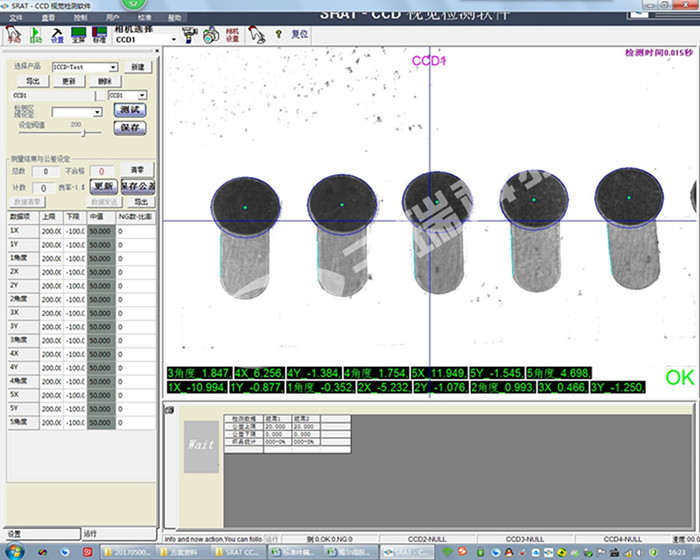
Task: Click the Save Tolerance (保存公差) button
Action: [x=138, y=186]
